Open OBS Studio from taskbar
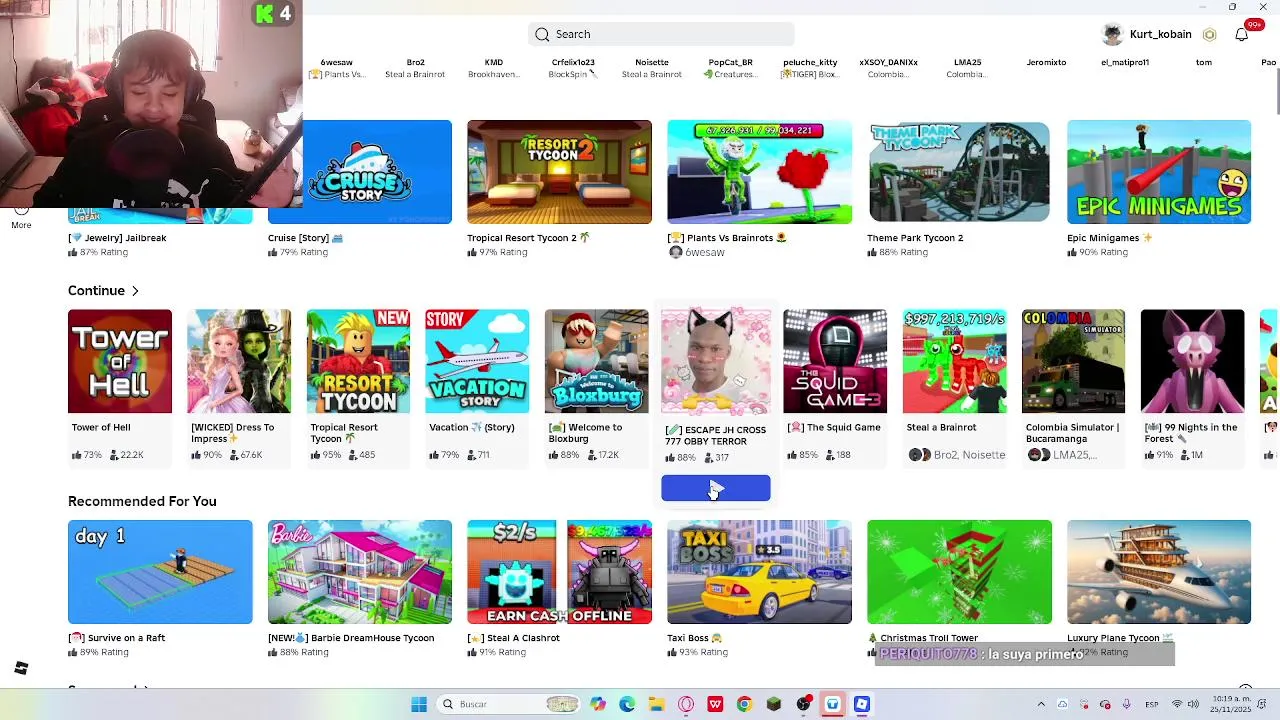This screenshot has height=720, width=1280. coord(803,704)
